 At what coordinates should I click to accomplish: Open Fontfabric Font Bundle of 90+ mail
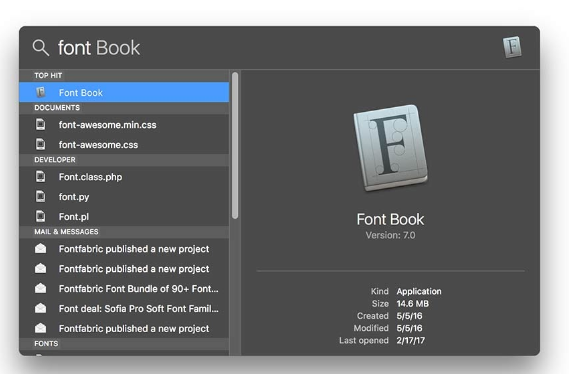click(124, 289)
